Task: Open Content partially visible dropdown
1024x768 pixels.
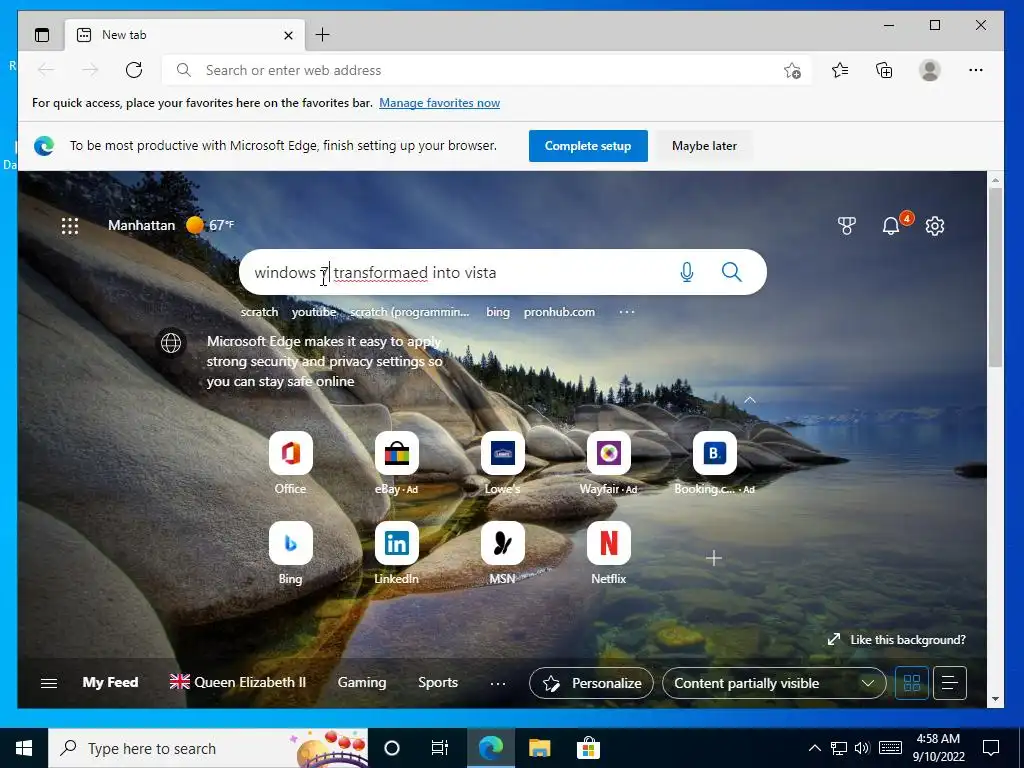Action: click(x=774, y=683)
